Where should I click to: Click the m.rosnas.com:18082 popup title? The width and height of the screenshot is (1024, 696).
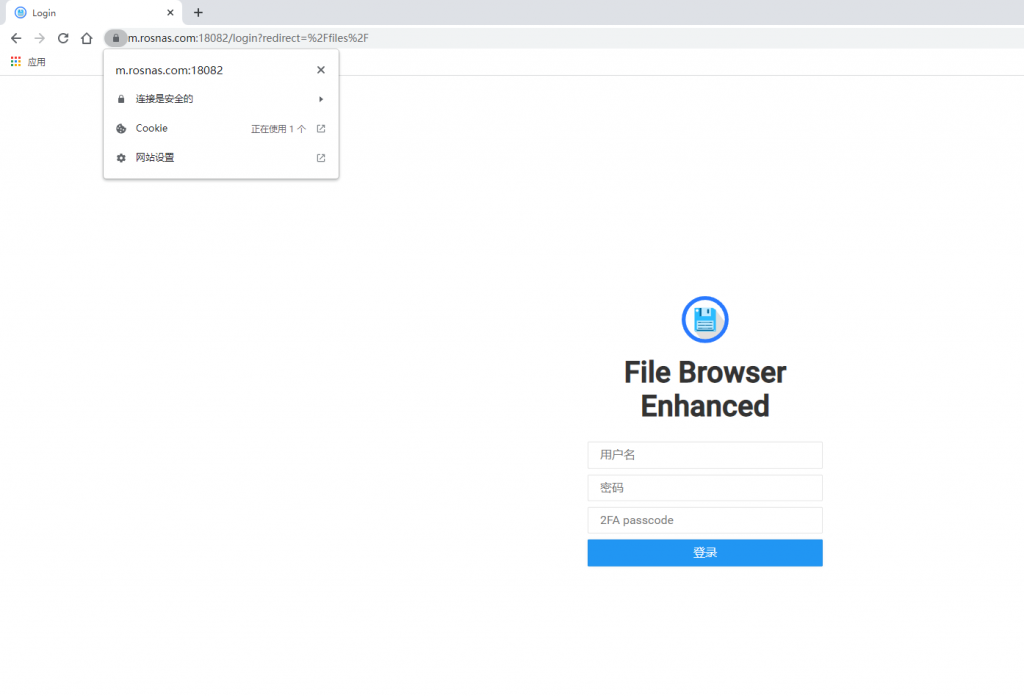point(169,71)
